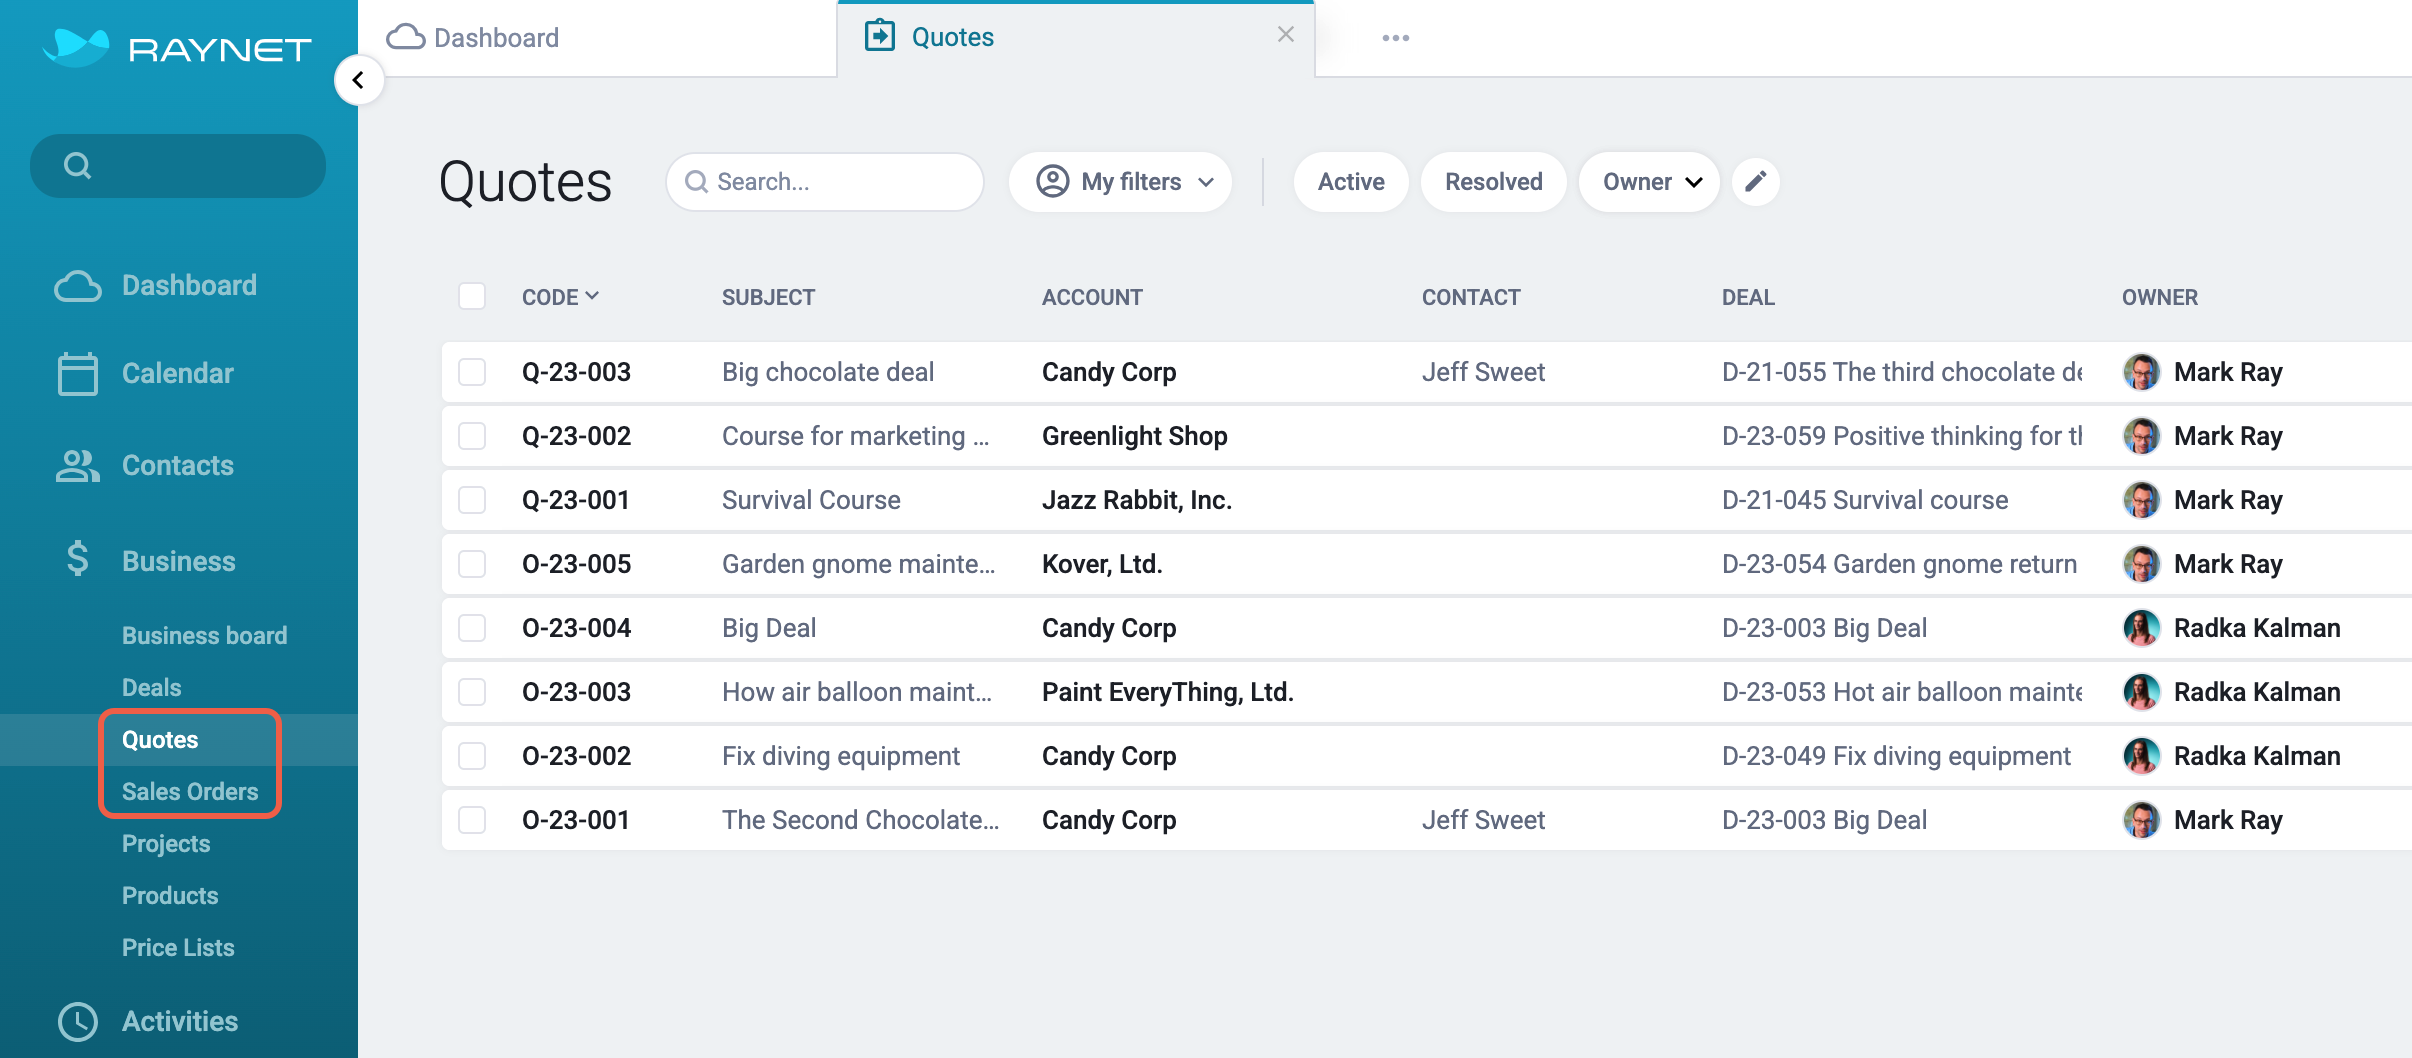Click the Calendar icon in sidebar
The height and width of the screenshot is (1058, 2412).
pyautogui.click(x=77, y=374)
